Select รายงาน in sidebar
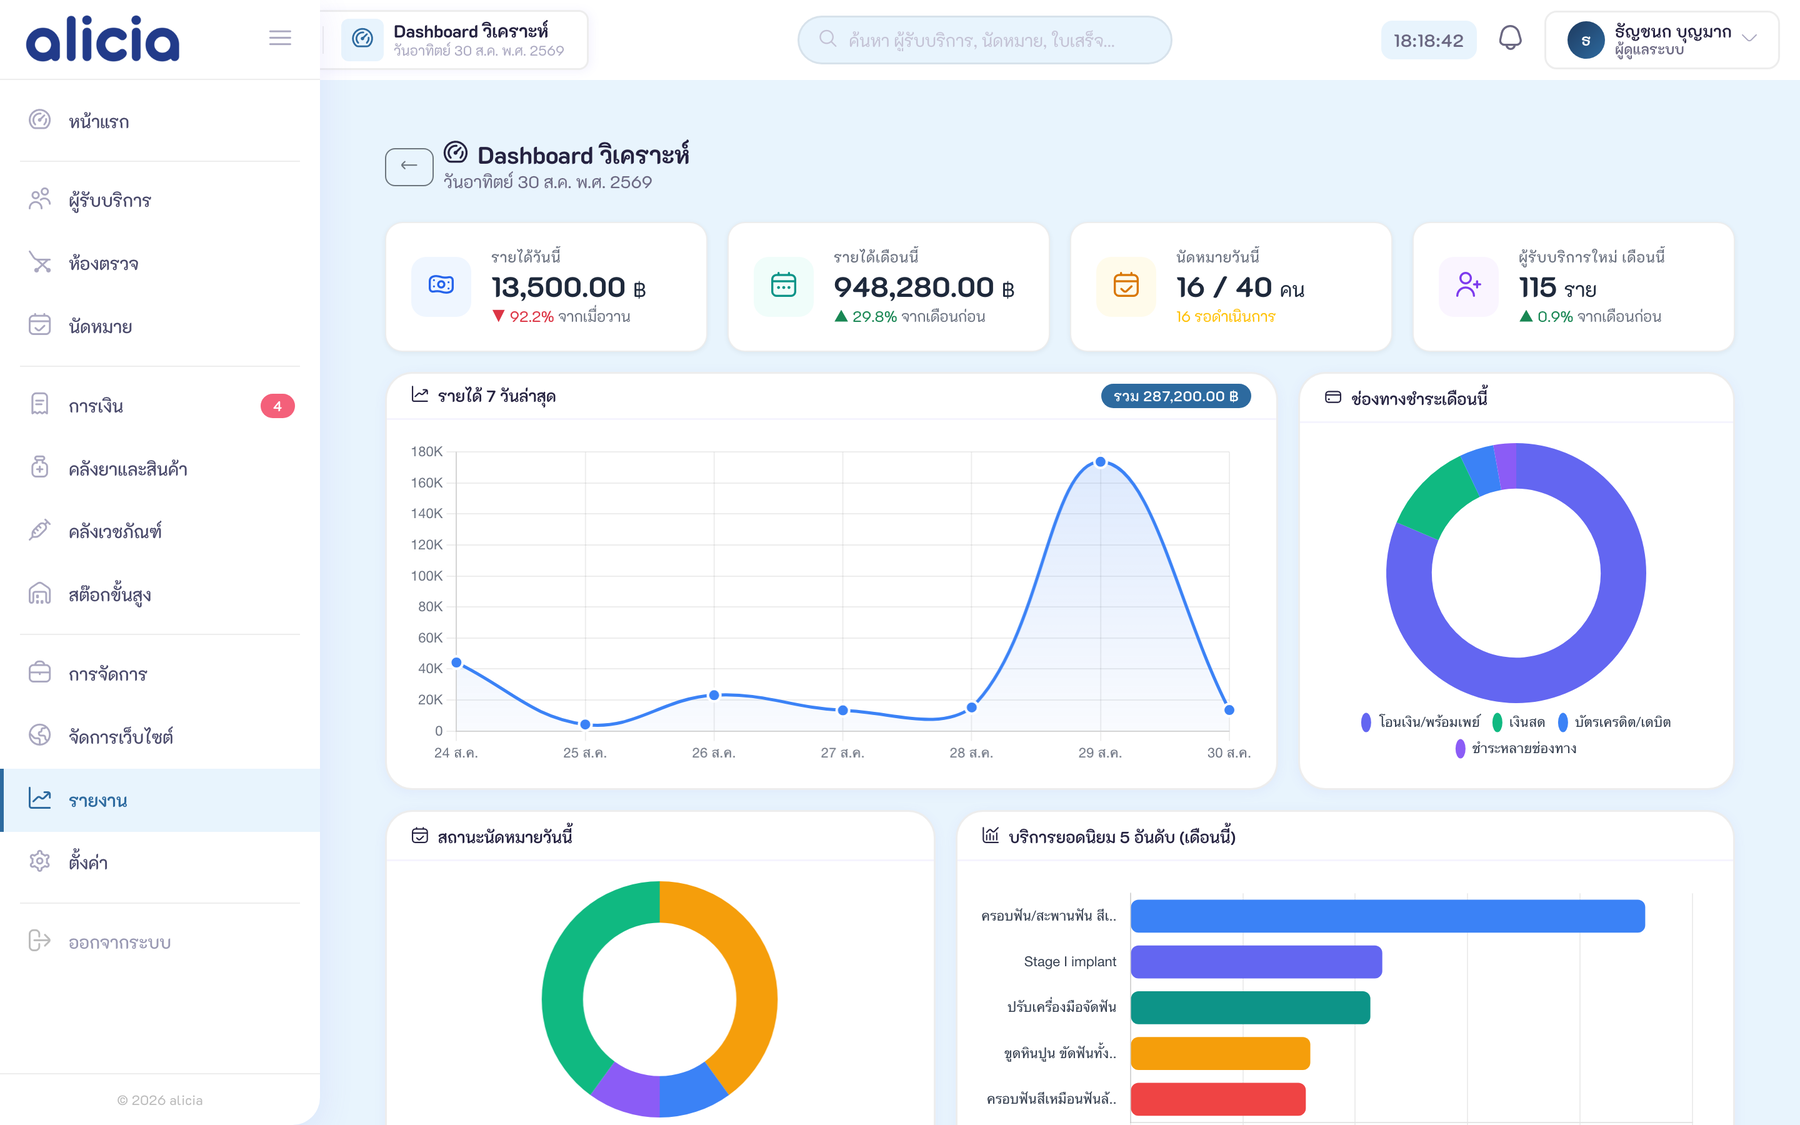The image size is (1800, 1125). click(160, 800)
